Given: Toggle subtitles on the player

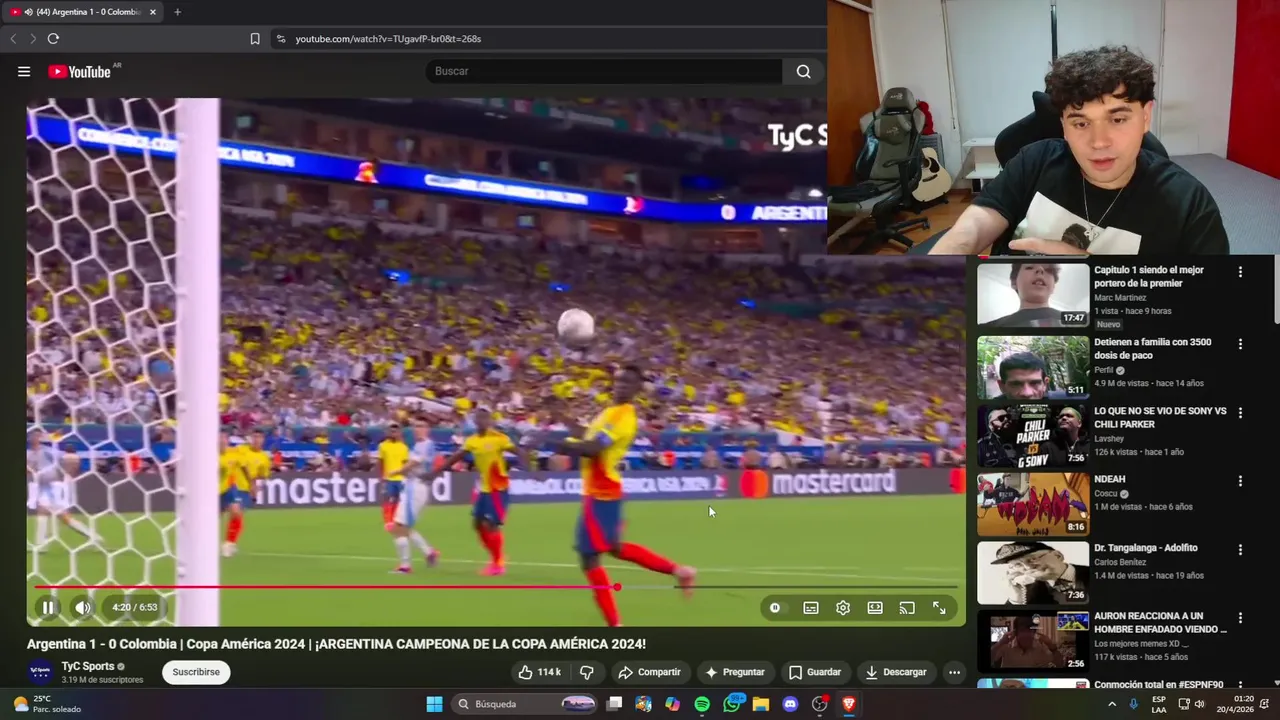Looking at the screenshot, I should pos(811,607).
